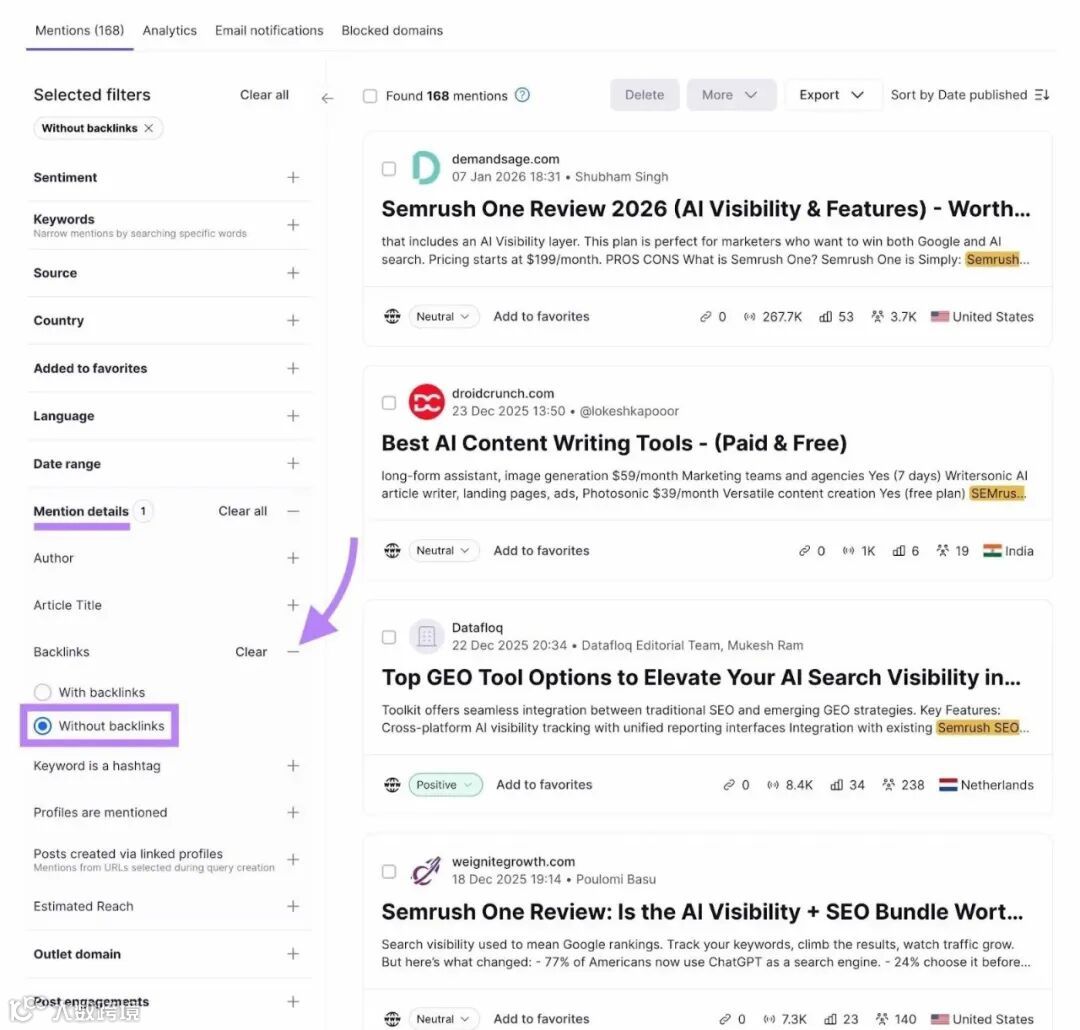Expand the Country filter
This screenshot has height=1030, width=1080.
coord(293,321)
